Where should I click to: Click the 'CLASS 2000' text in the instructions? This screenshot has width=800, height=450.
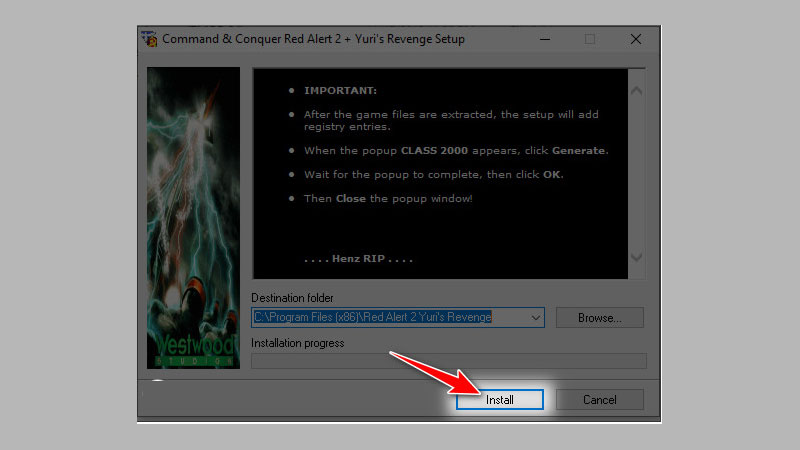click(x=434, y=151)
